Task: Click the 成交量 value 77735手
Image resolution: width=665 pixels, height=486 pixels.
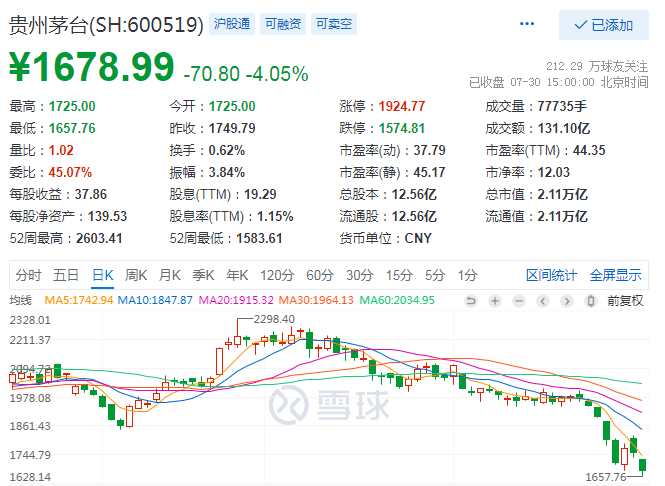Action: [562, 106]
